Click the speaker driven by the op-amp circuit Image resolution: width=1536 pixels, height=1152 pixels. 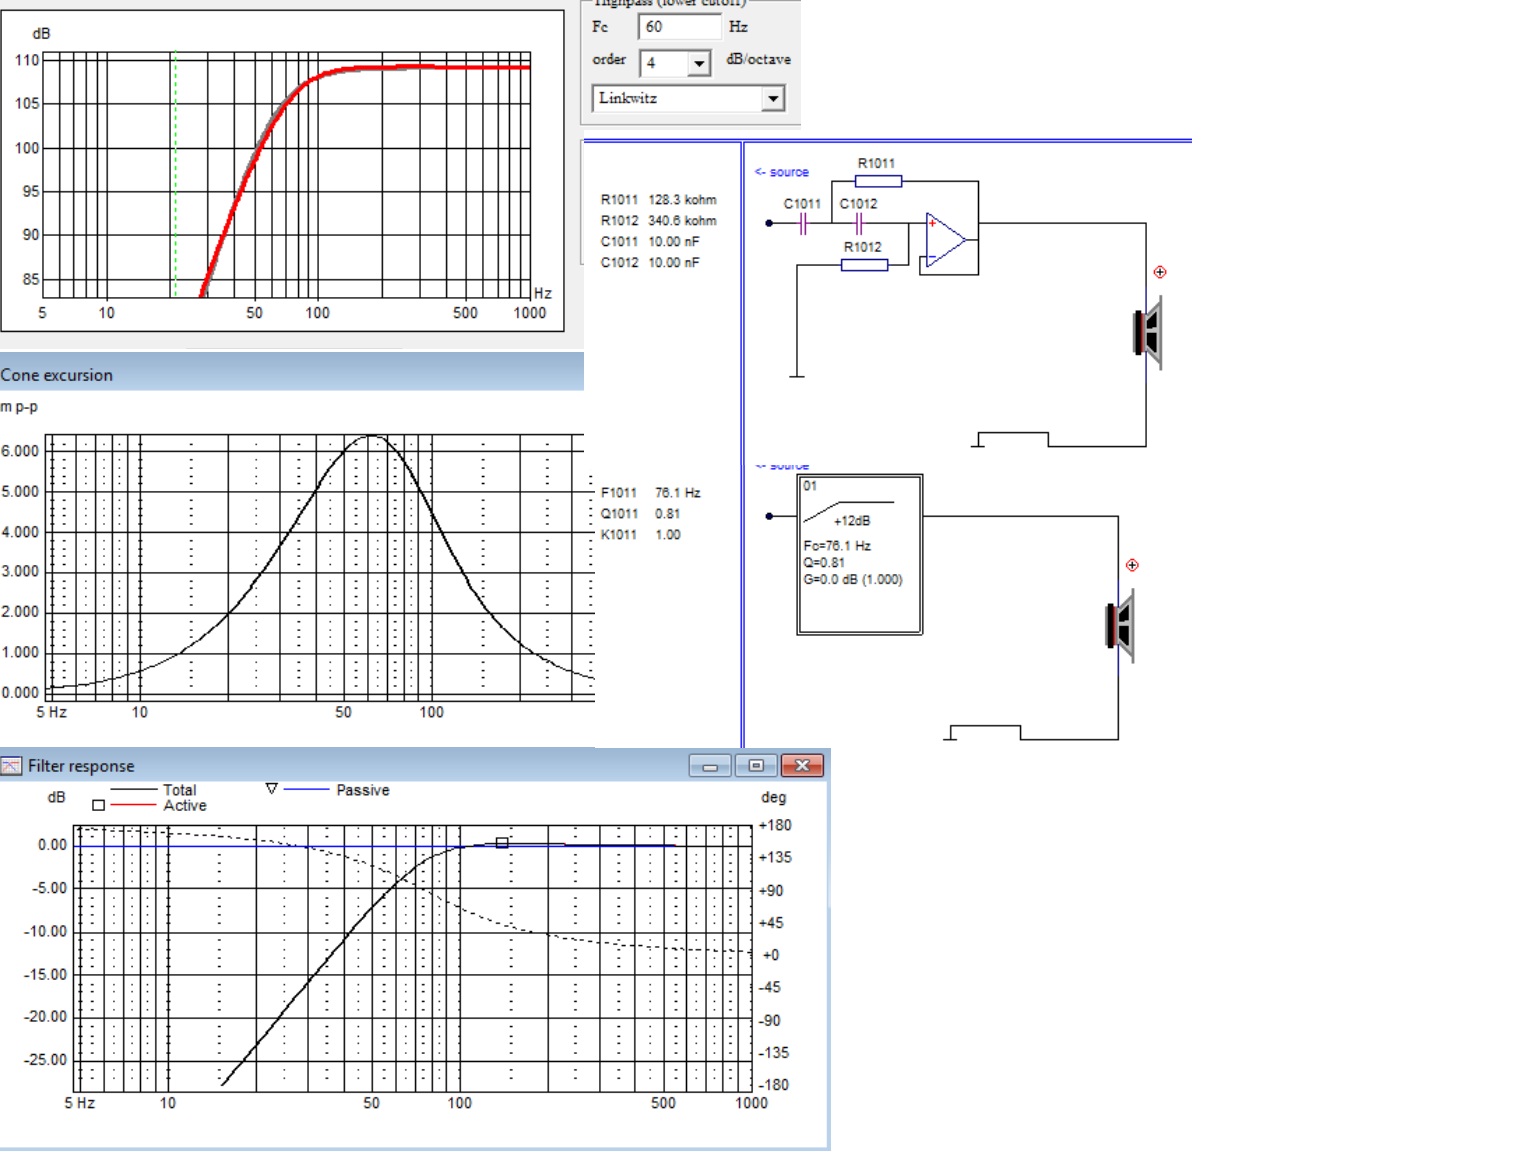point(1147,333)
